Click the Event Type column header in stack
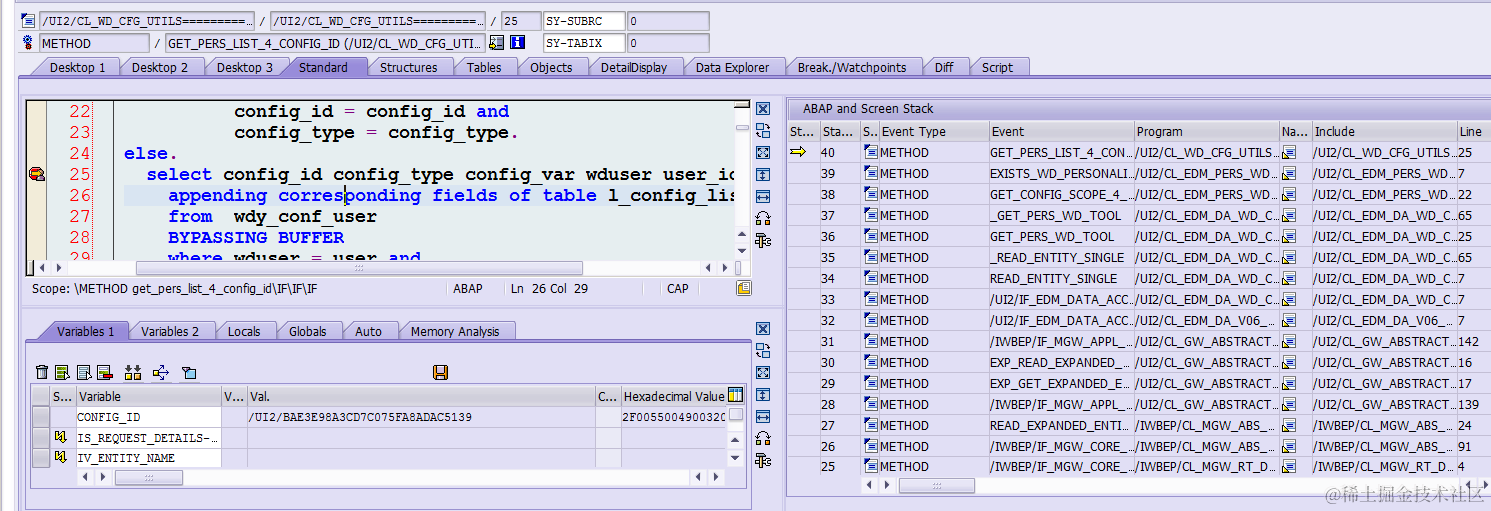 [x=933, y=131]
